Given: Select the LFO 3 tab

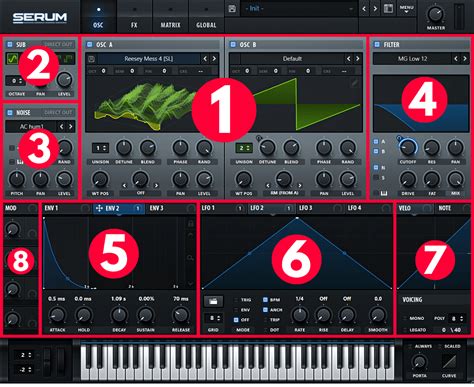Looking at the screenshot, I should [x=320, y=208].
